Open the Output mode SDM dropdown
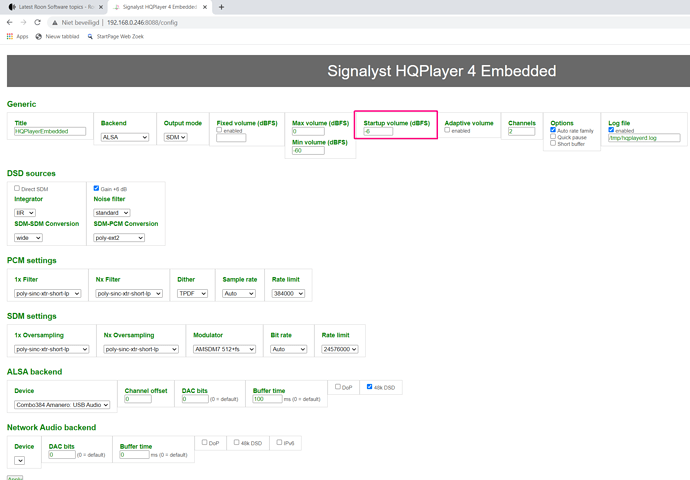The width and height of the screenshot is (690, 480). 176,137
